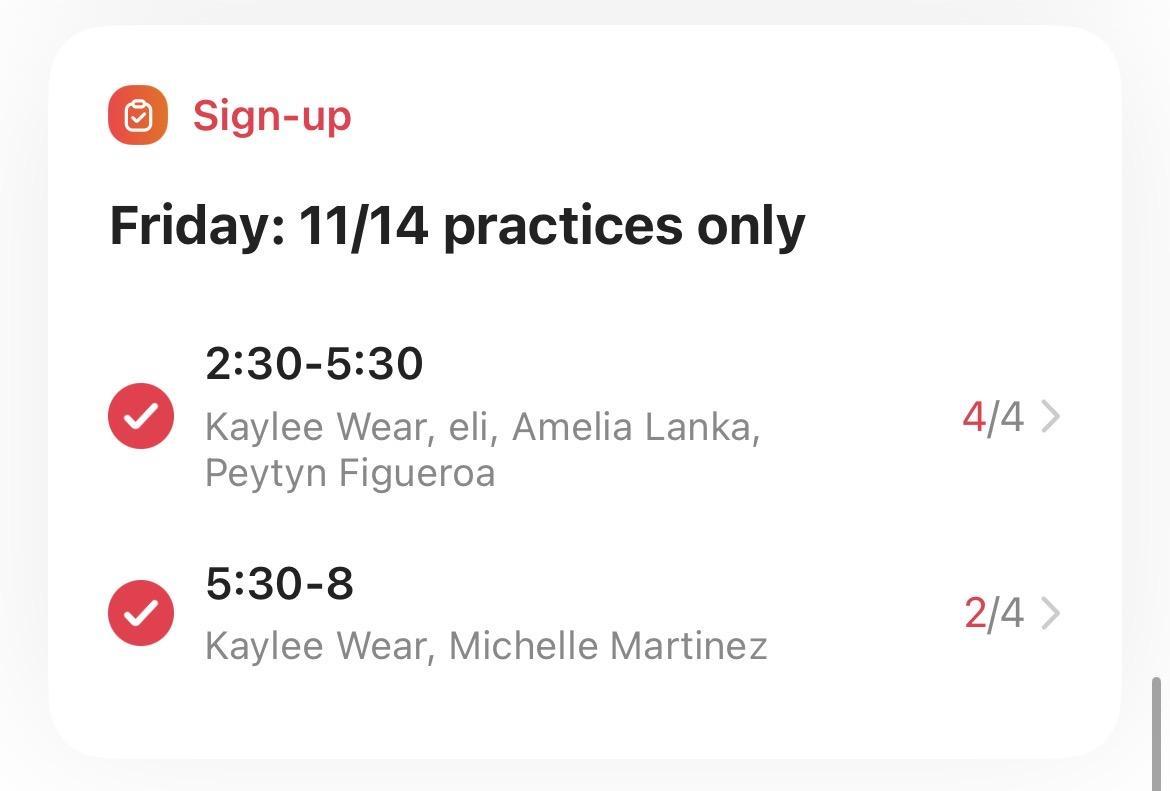Uncheck the 5:30-8 practice slot
The height and width of the screenshot is (791, 1170).
click(141, 613)
